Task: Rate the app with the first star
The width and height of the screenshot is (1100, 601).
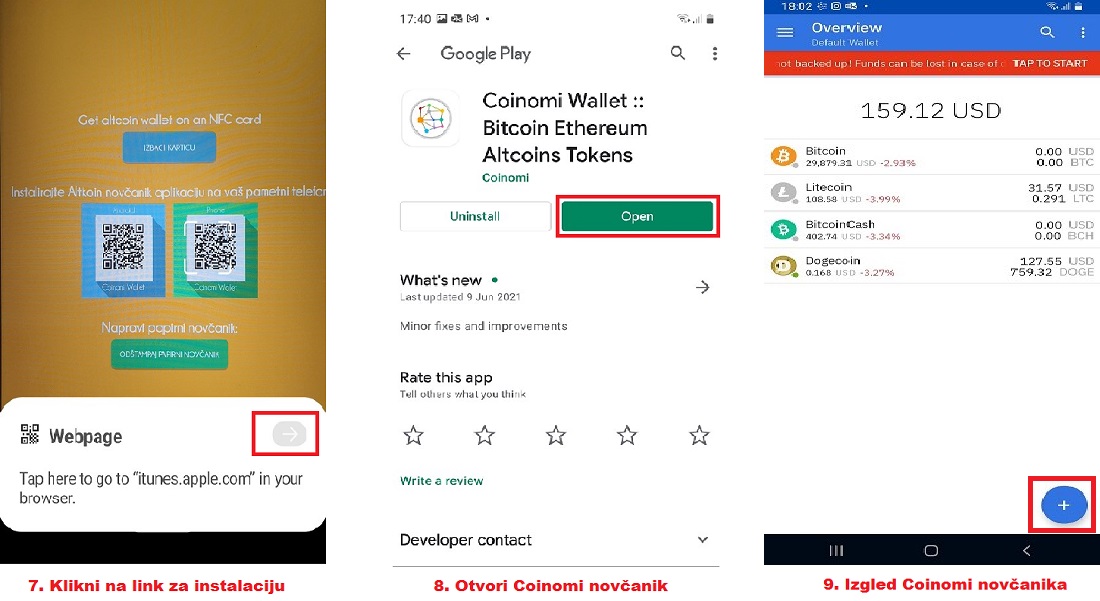Action: click(x=414, y=435)
